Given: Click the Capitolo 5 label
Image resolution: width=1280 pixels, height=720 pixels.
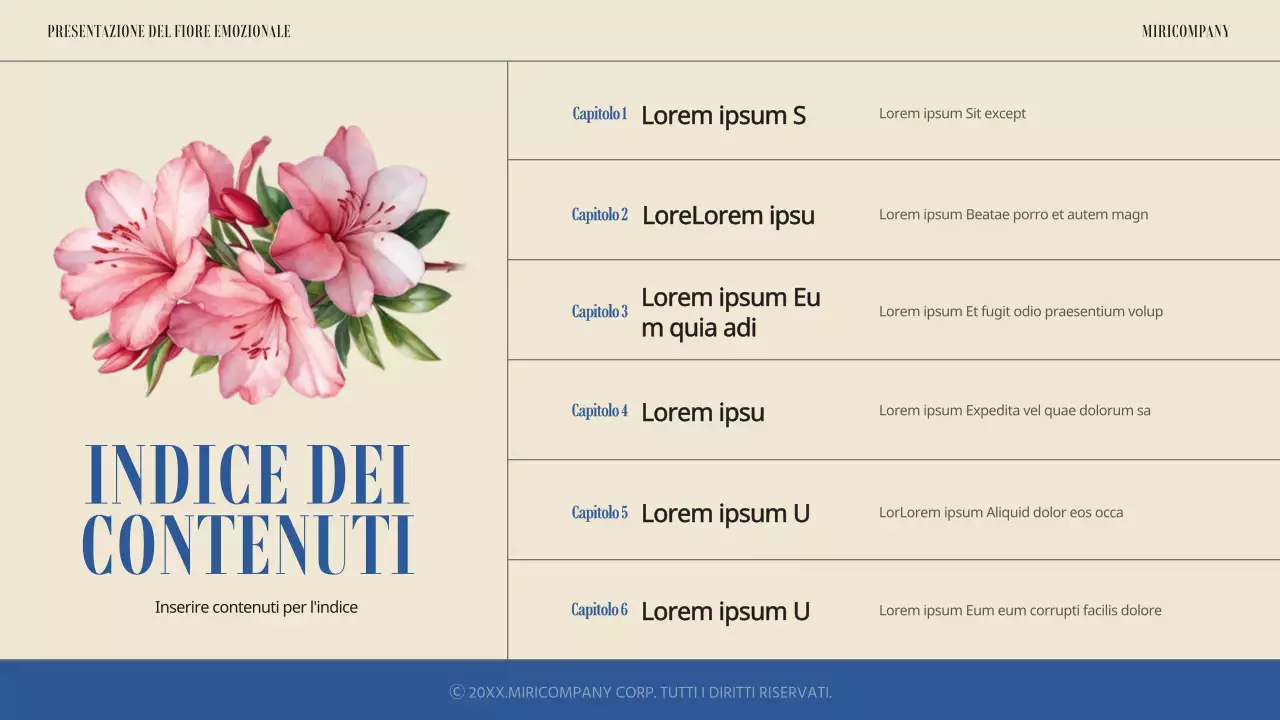Looking at the screenshot, I should click(598, 511).
